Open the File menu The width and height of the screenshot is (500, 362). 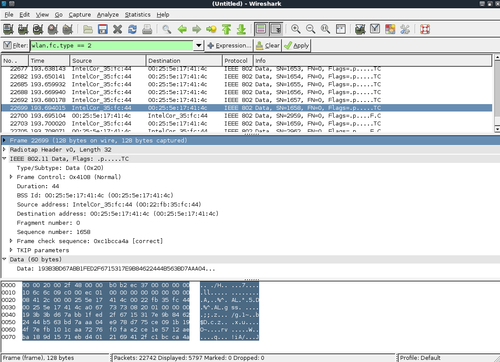[9, 15]
